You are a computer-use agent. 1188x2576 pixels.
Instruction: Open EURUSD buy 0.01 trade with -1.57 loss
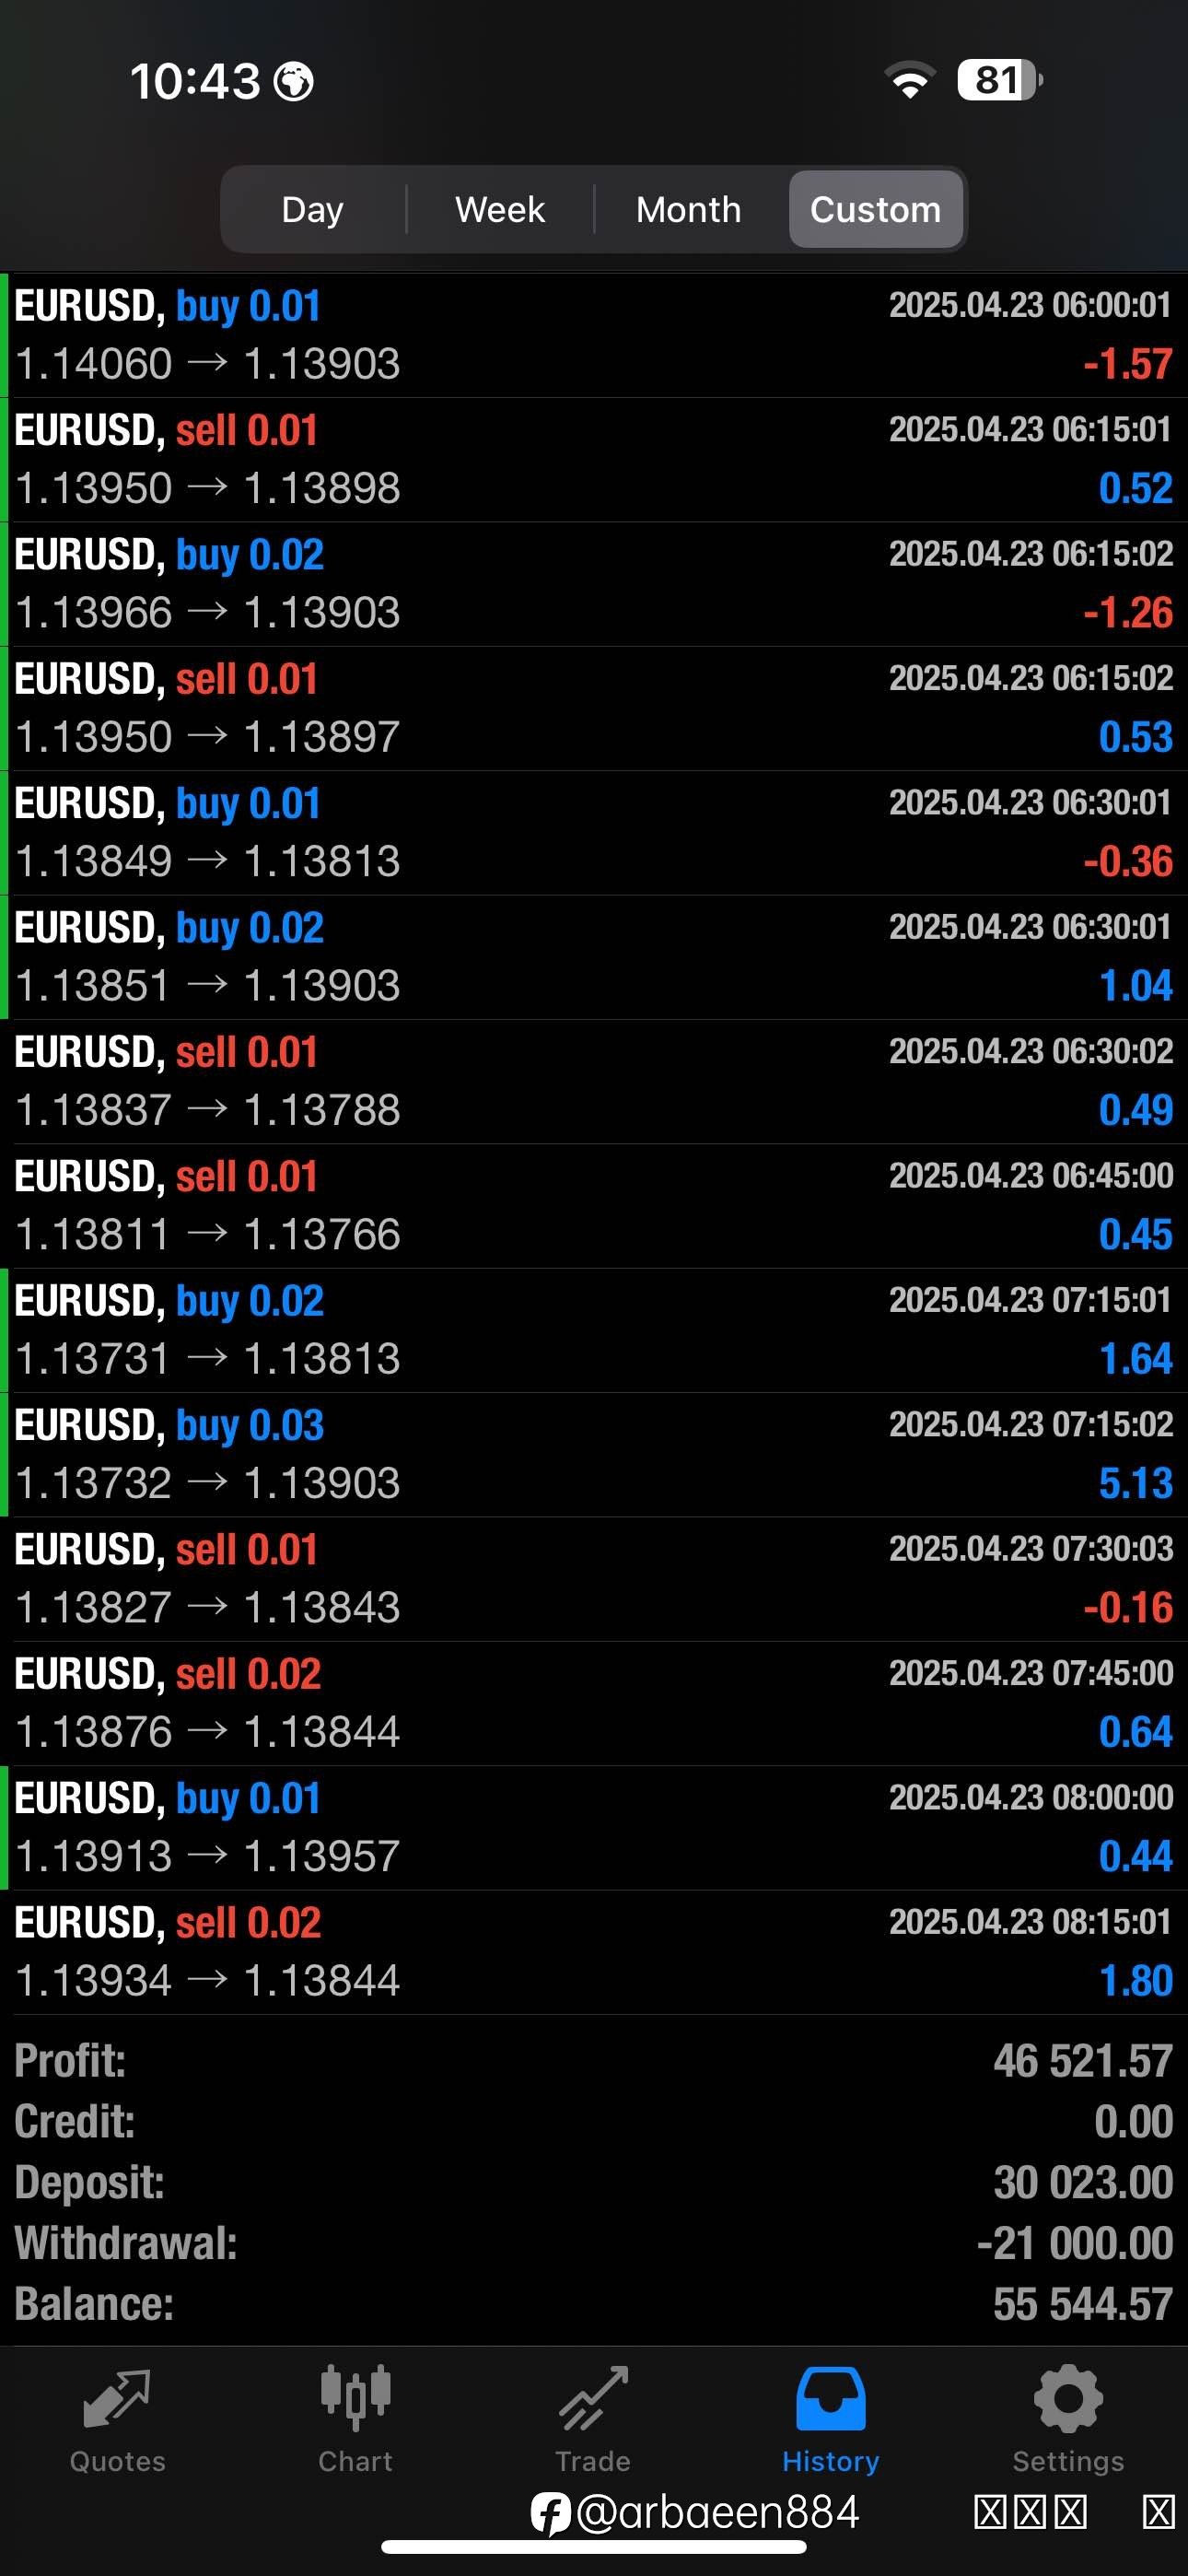click(x=594, y=335)
